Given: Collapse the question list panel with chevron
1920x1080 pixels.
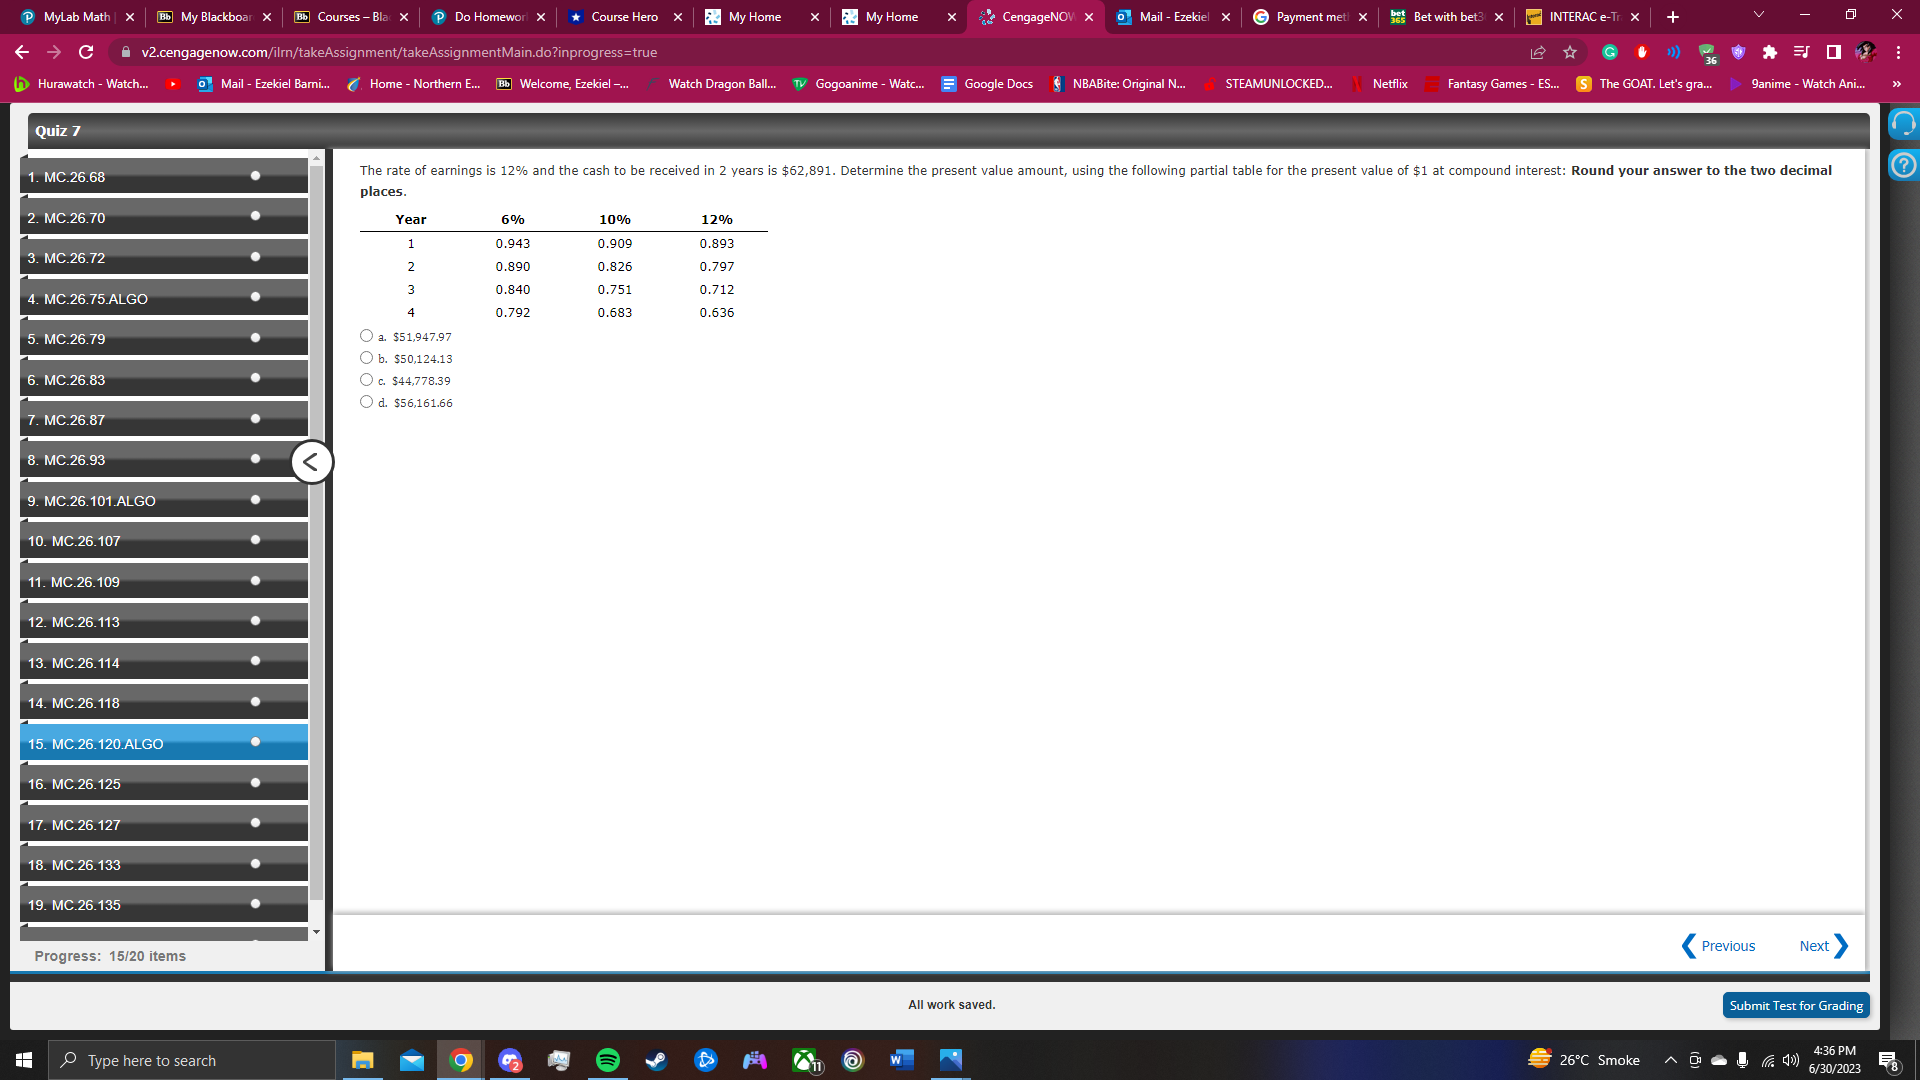Looking at the screenshot, I should 311,461.
